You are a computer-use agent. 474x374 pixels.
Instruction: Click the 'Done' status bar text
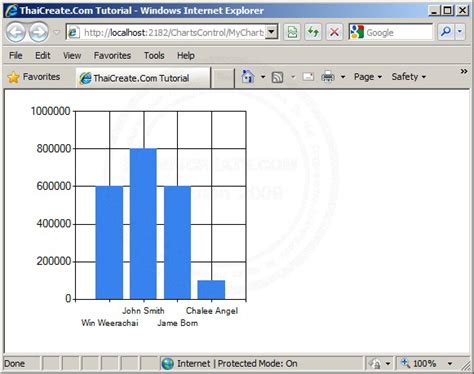coord(14,363)
